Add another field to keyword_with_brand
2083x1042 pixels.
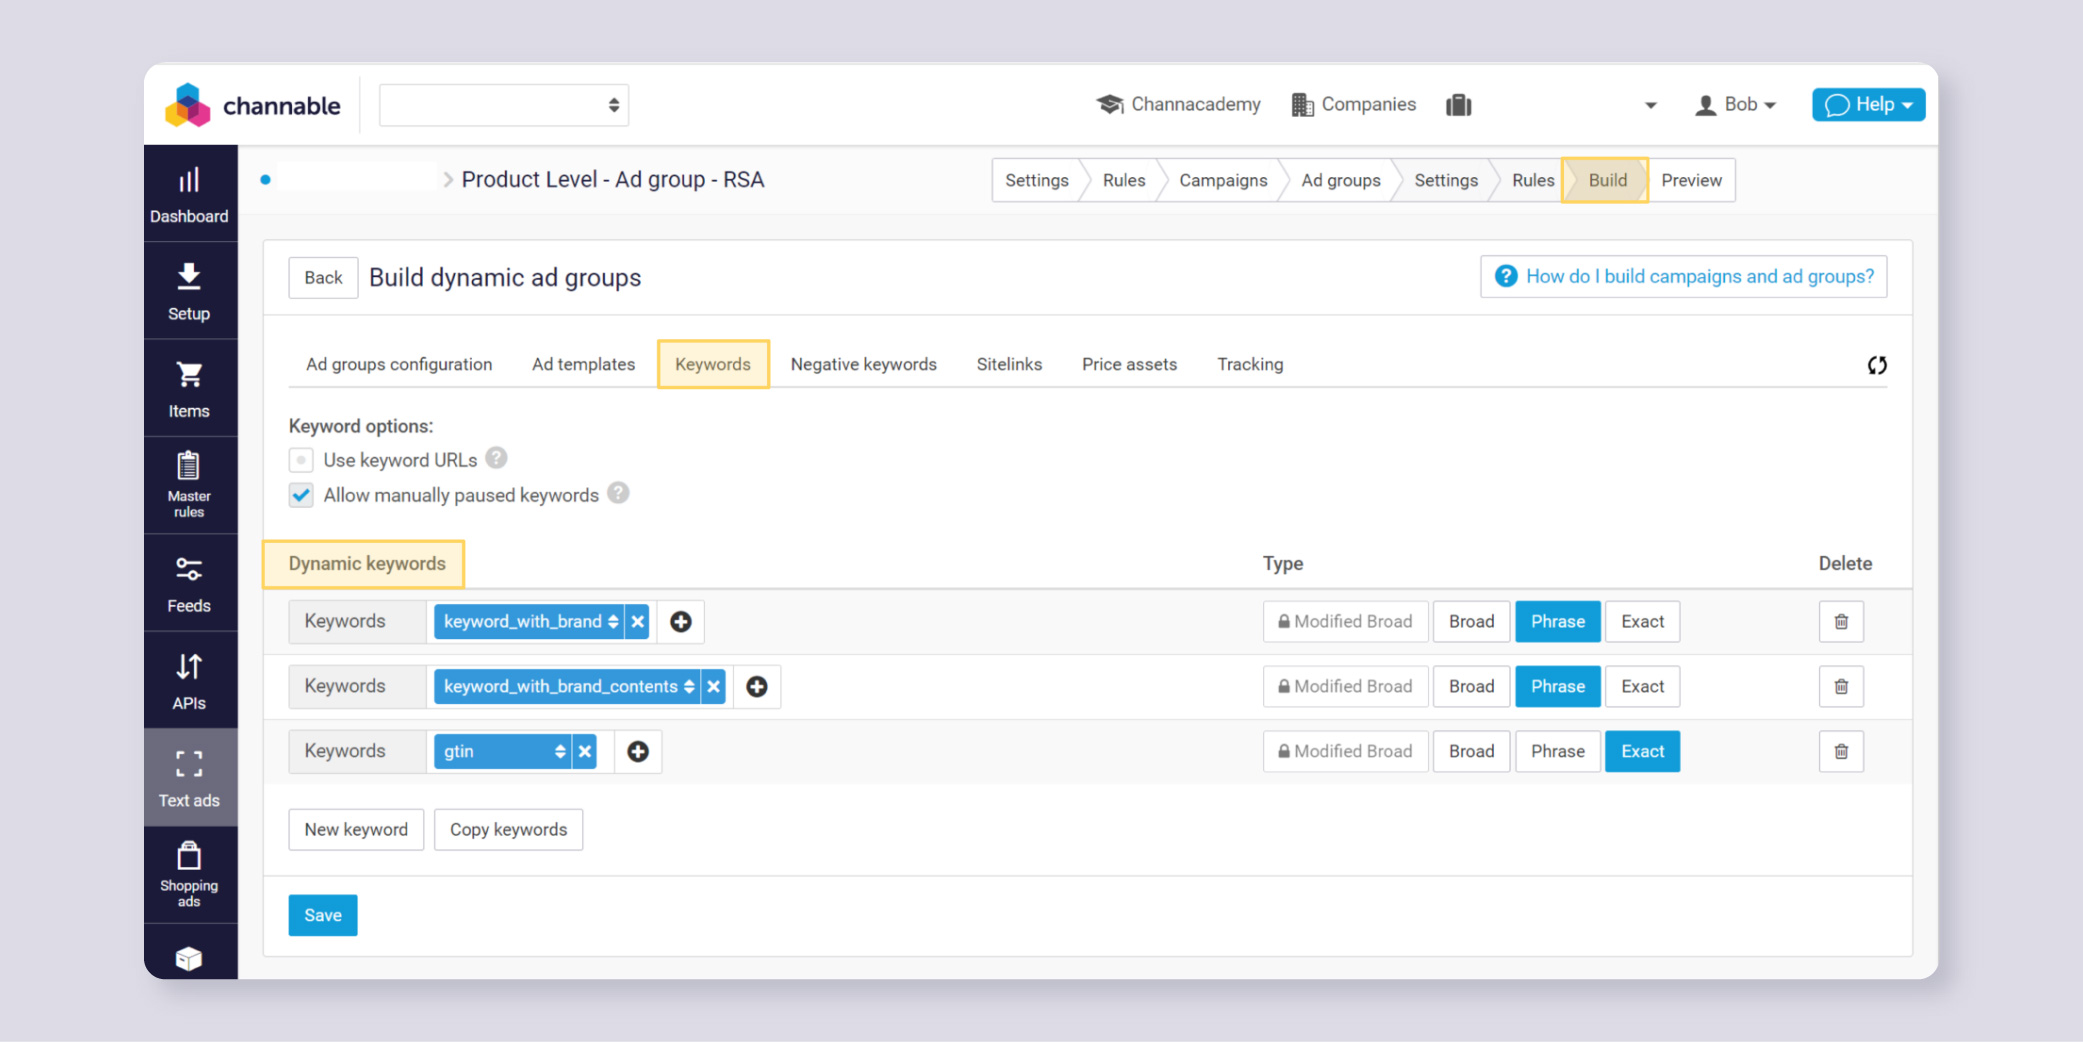(680, 621)
